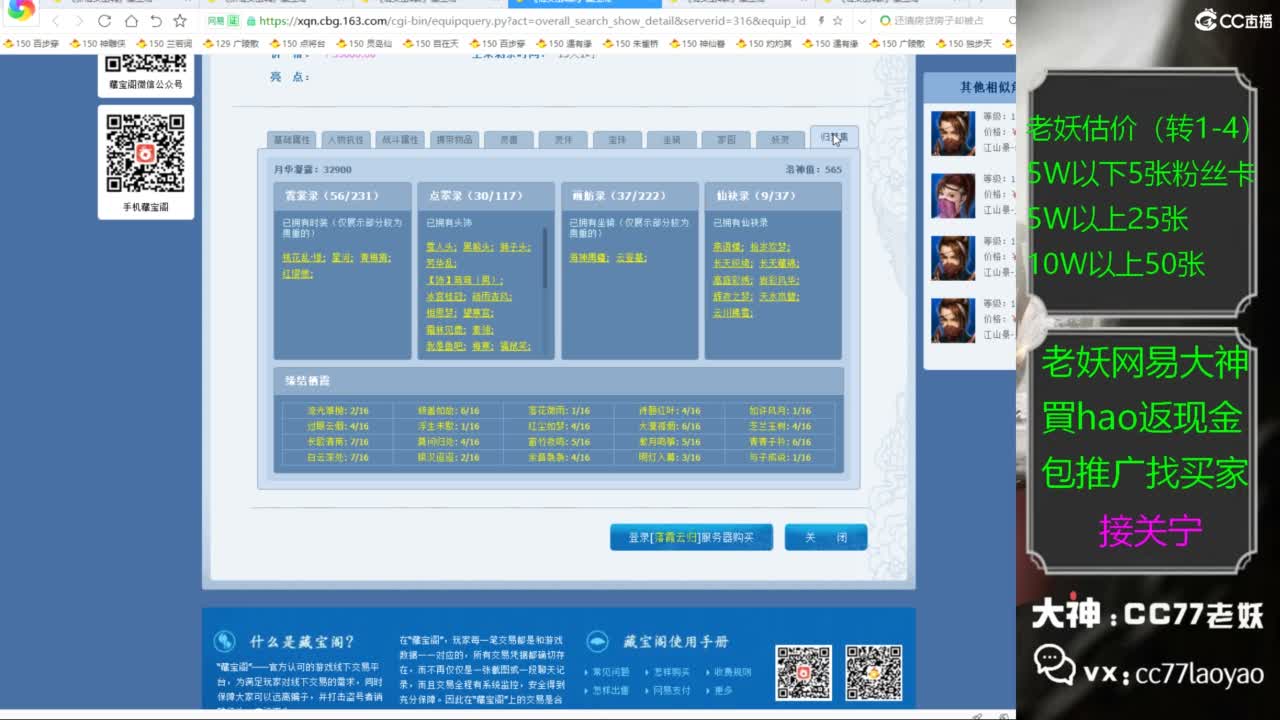Reload the page with the refresh icon
This screenshot has height=720, width=1280.
105,21
